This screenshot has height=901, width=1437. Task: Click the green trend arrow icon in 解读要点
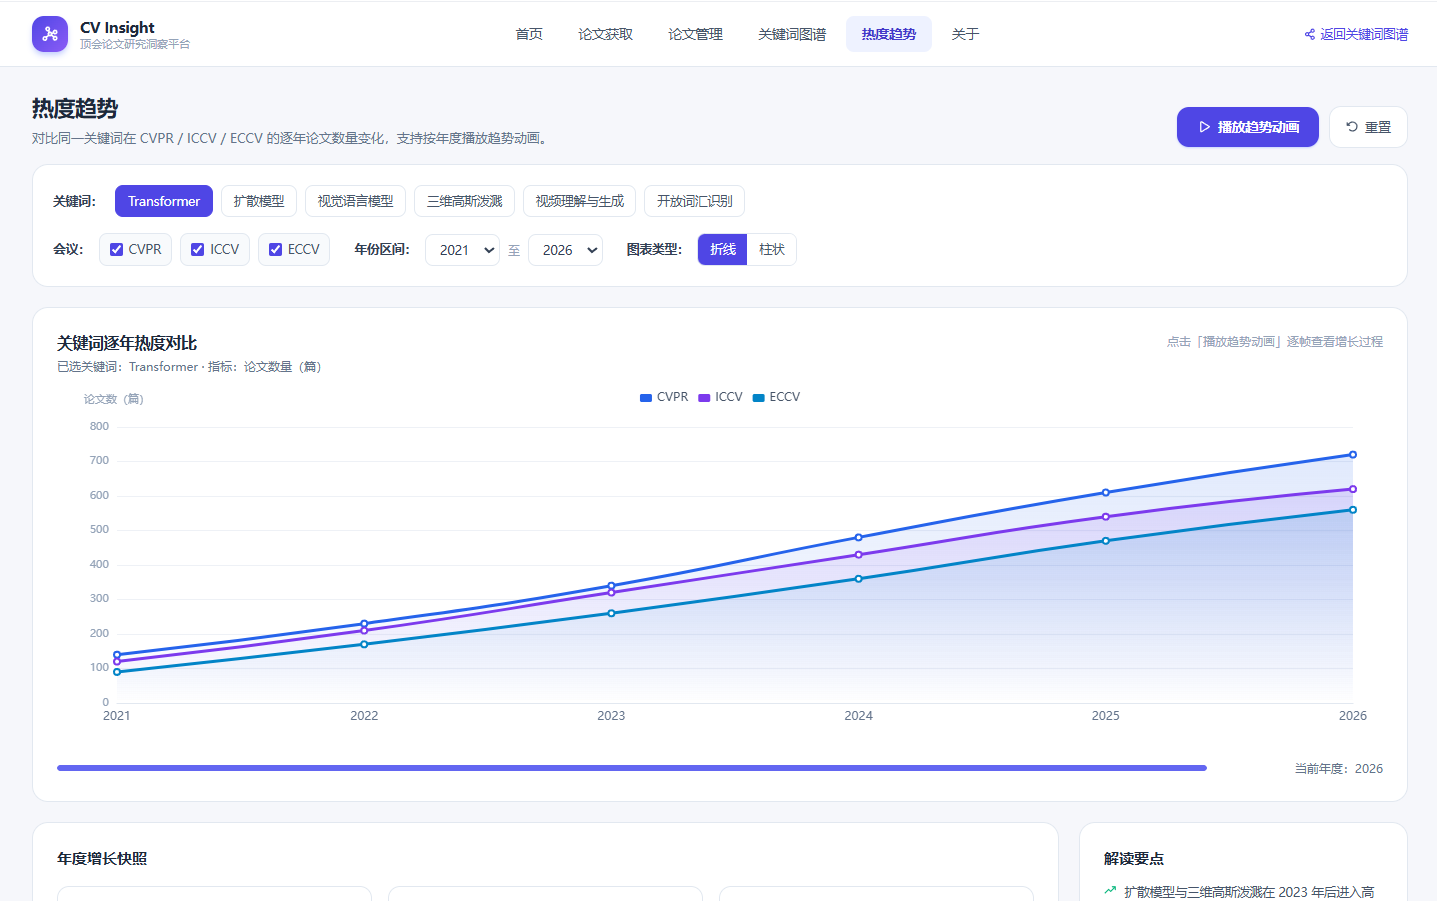click(1110, 890)
